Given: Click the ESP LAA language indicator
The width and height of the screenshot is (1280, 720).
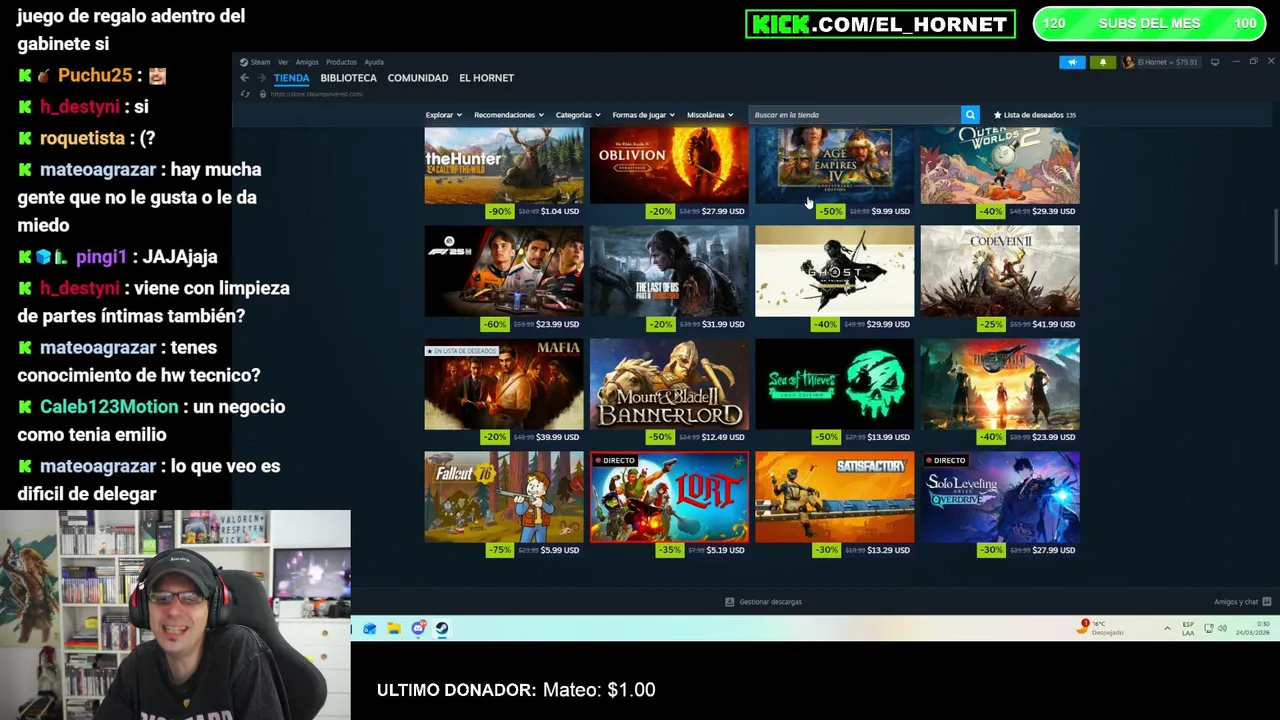Looking at the screenshot, I should click(1188, 629).
